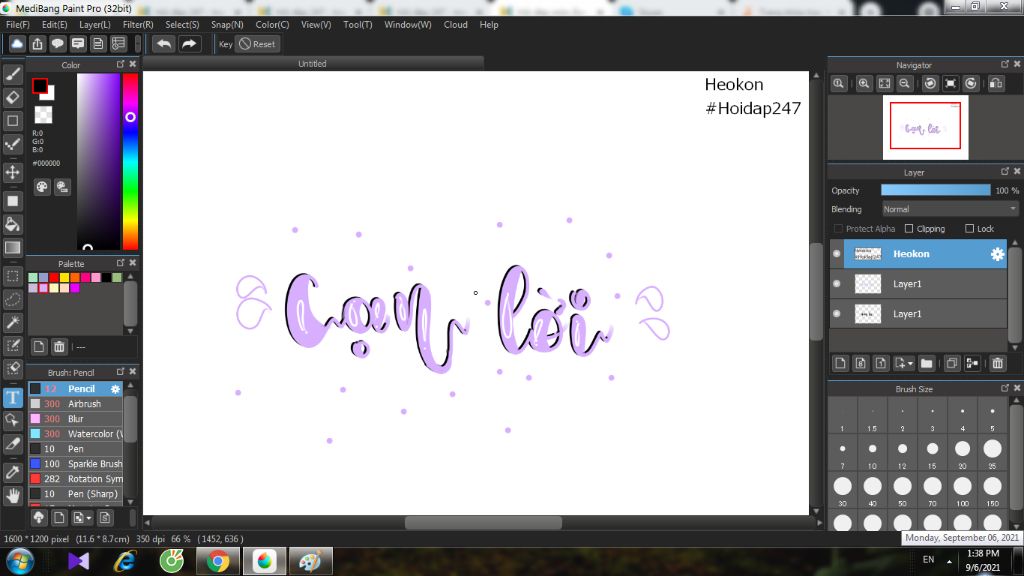Click the cloud icon in top toolbar
Image resolution: width=1024 pixels, height=576 pixels.
coord(17,44)
